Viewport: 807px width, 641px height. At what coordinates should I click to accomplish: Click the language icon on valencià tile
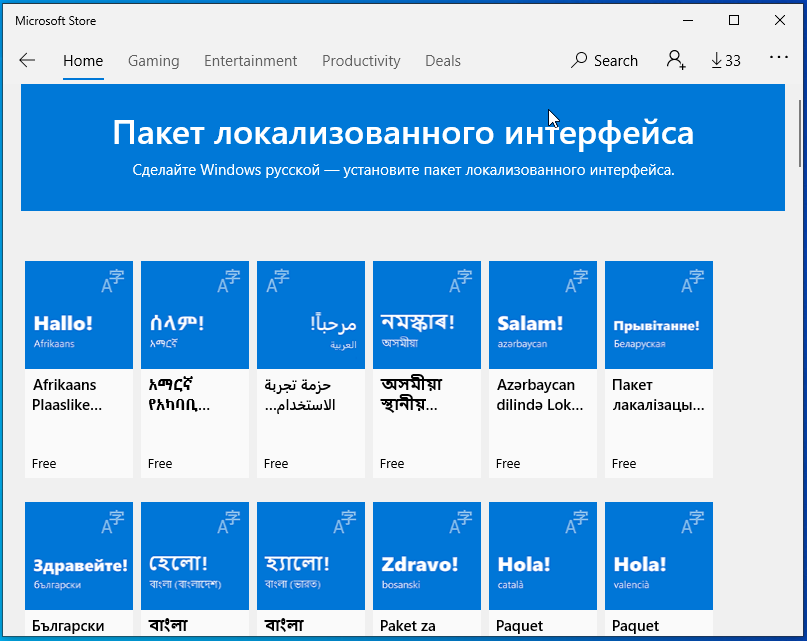pyautogui.click(x=693, y=522)
